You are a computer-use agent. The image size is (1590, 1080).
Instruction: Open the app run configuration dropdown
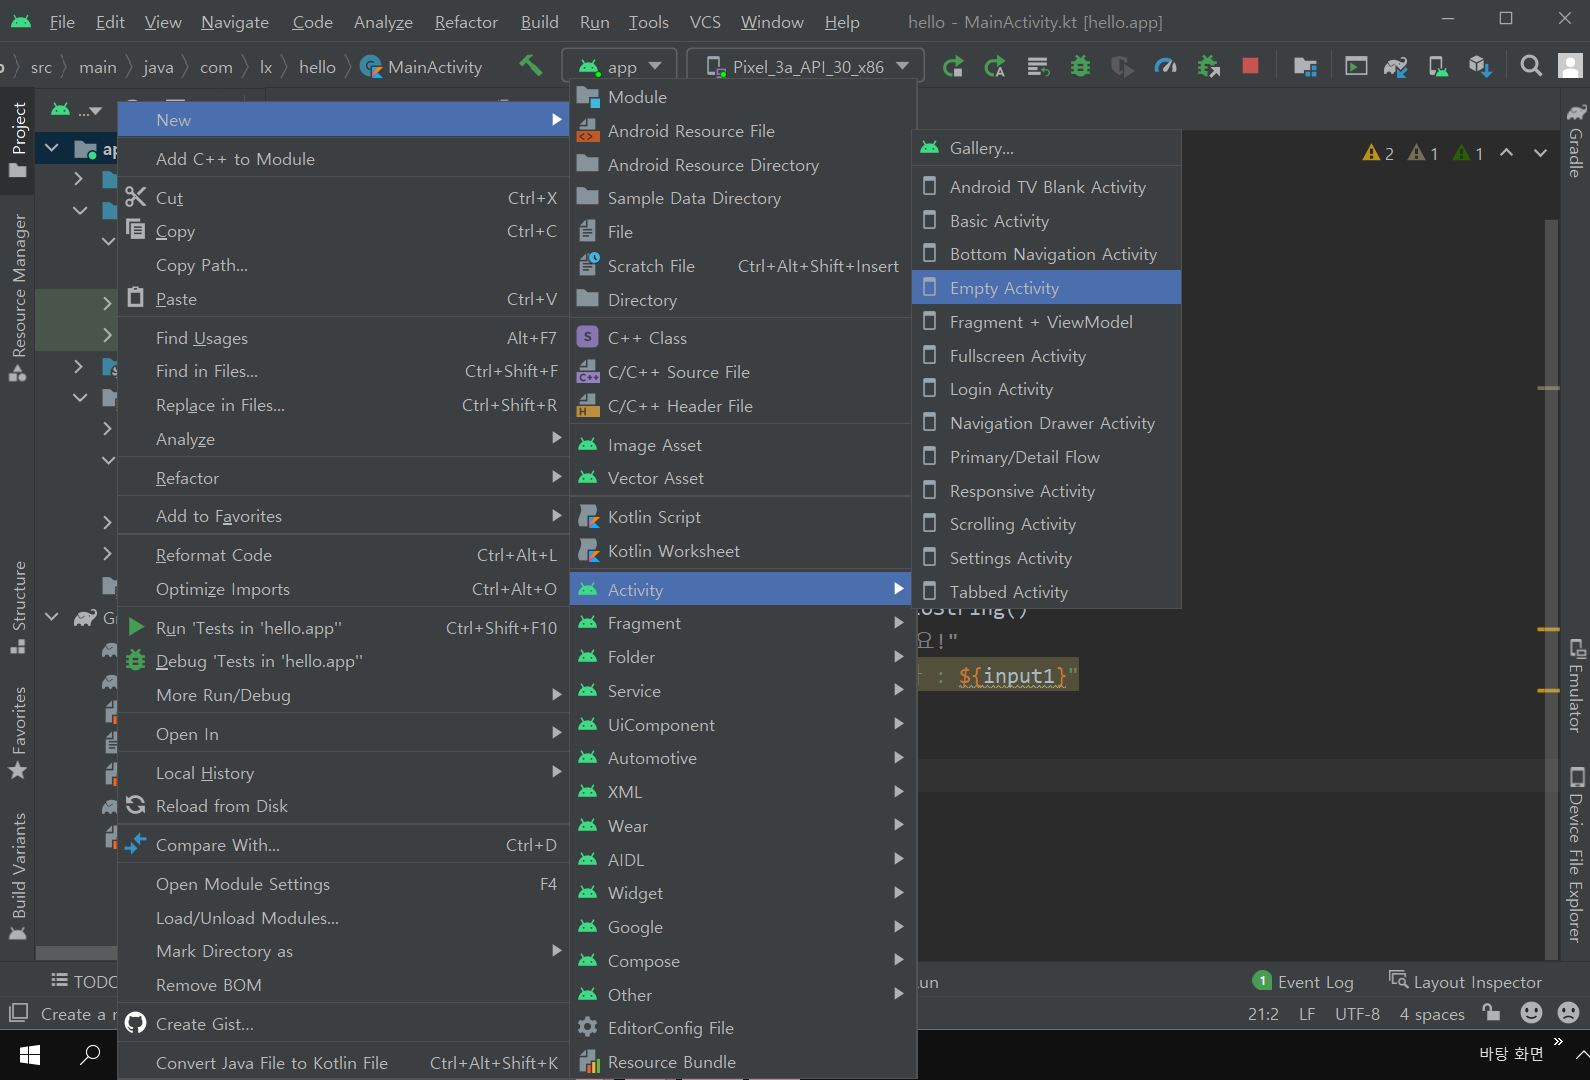[620, 66]
